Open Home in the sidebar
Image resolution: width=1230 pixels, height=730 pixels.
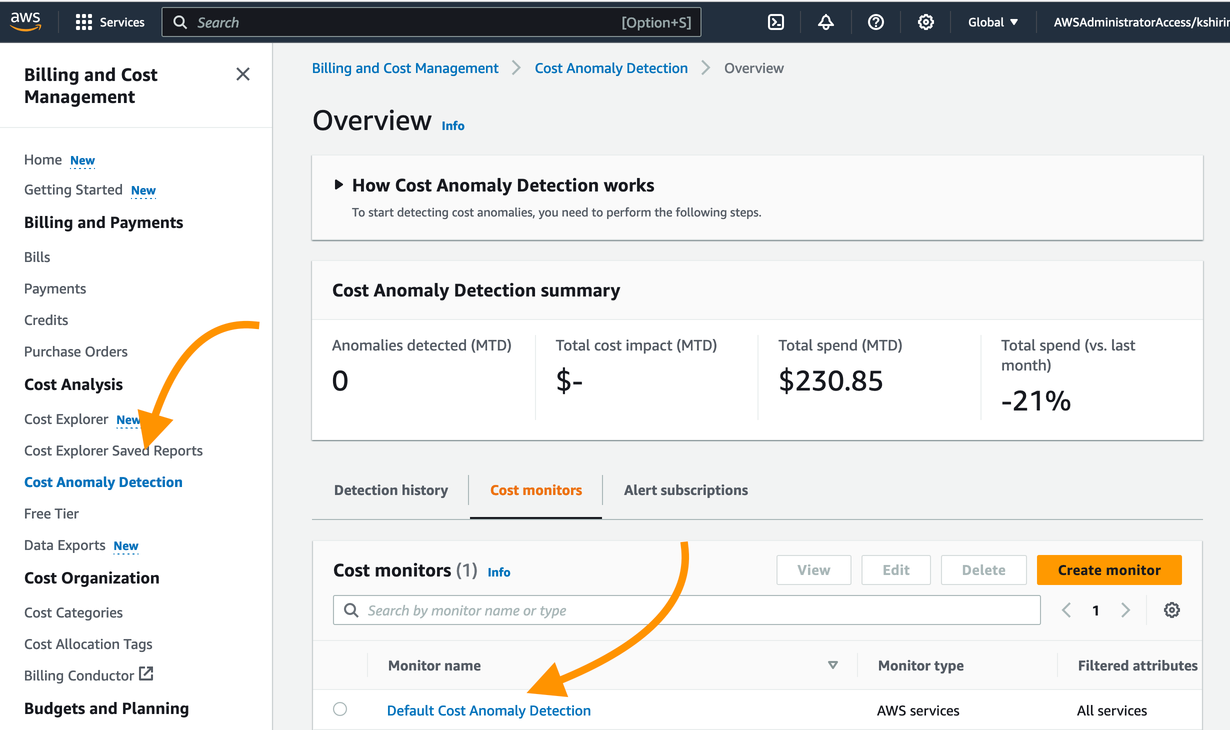pyautogui.click(x=43, y=159)
